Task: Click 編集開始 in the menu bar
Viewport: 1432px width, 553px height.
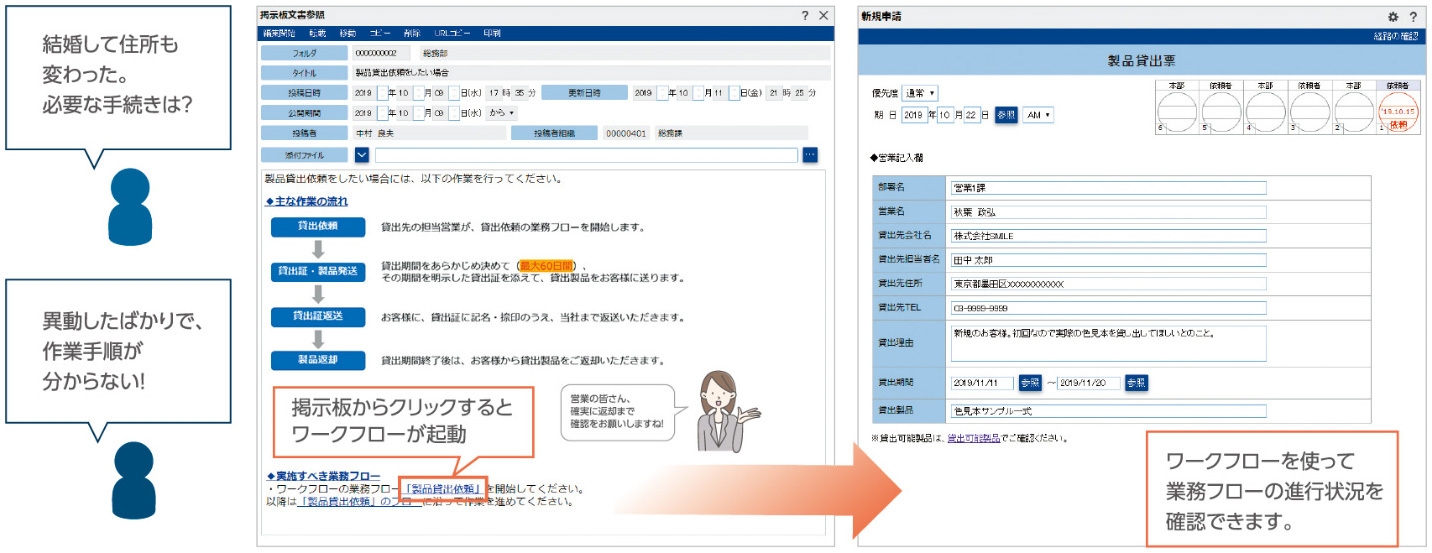Action: 279,33
